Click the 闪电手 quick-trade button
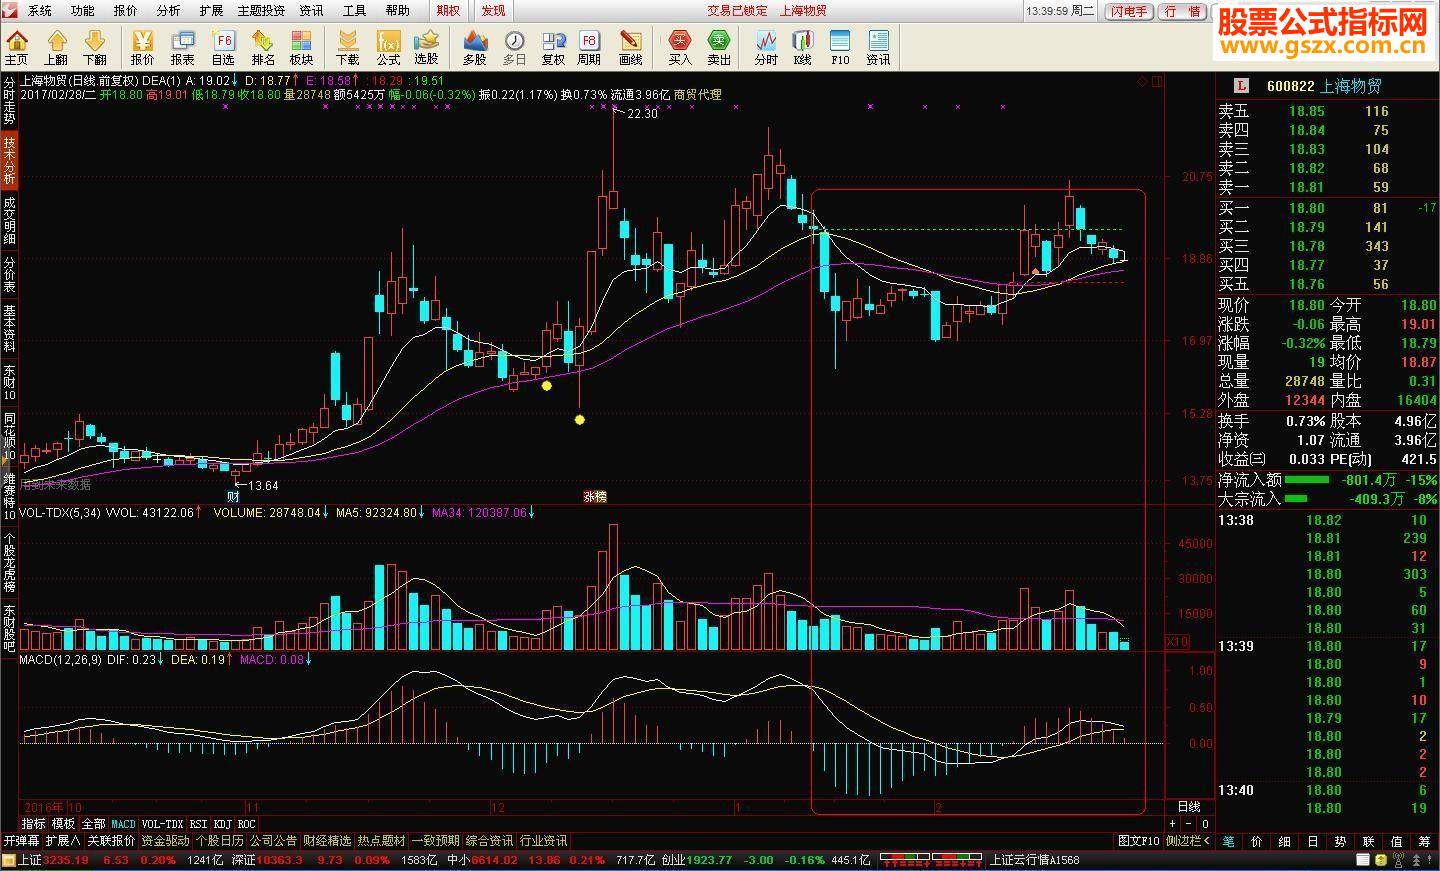Viewport: 1440px width, 871px height. (x=1129, y=11)
